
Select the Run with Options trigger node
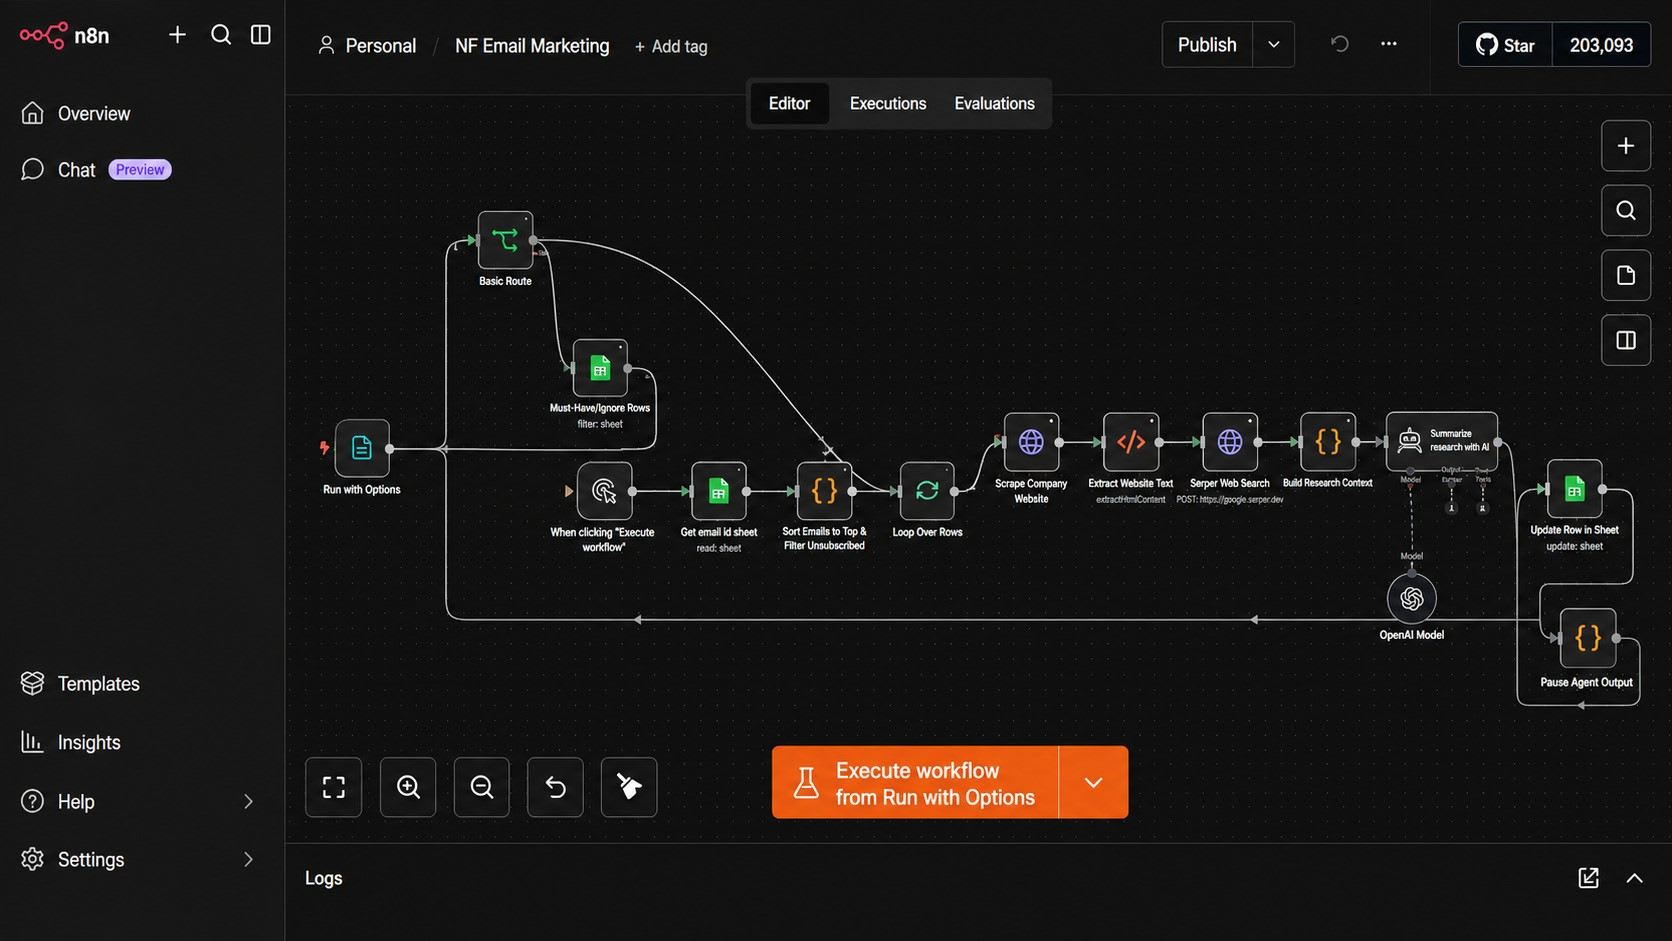tap(362, 449)
